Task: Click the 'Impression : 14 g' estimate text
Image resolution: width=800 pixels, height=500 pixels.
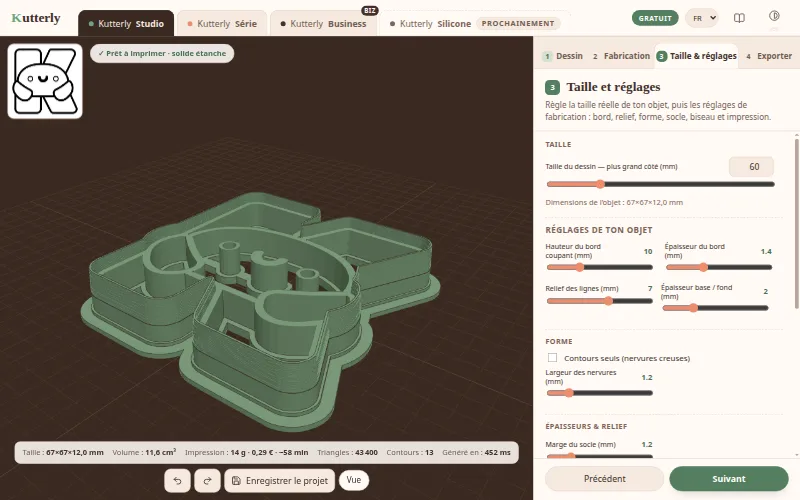Action: point(246,453)
